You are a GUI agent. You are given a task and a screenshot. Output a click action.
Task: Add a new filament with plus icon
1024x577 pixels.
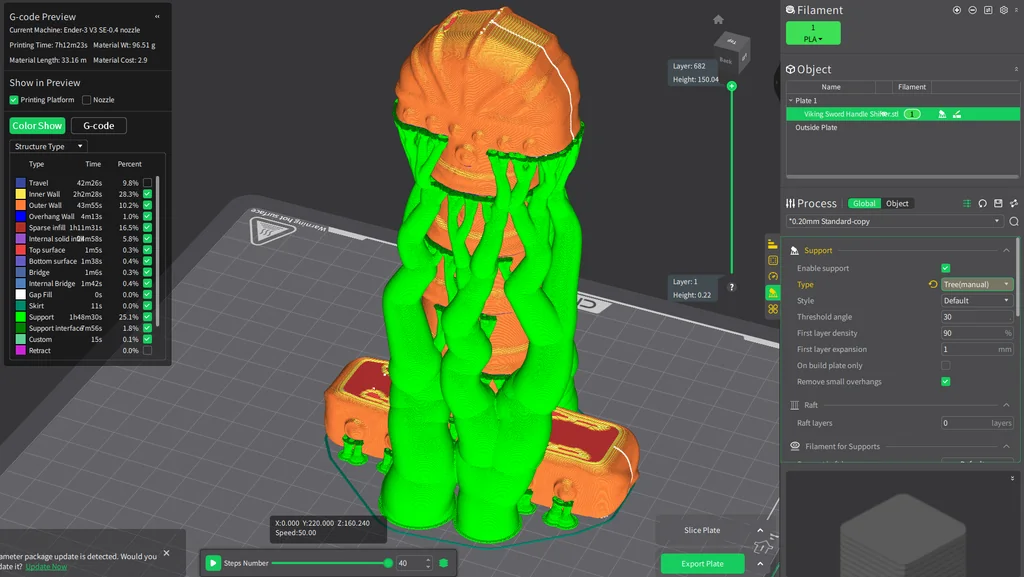957,10
